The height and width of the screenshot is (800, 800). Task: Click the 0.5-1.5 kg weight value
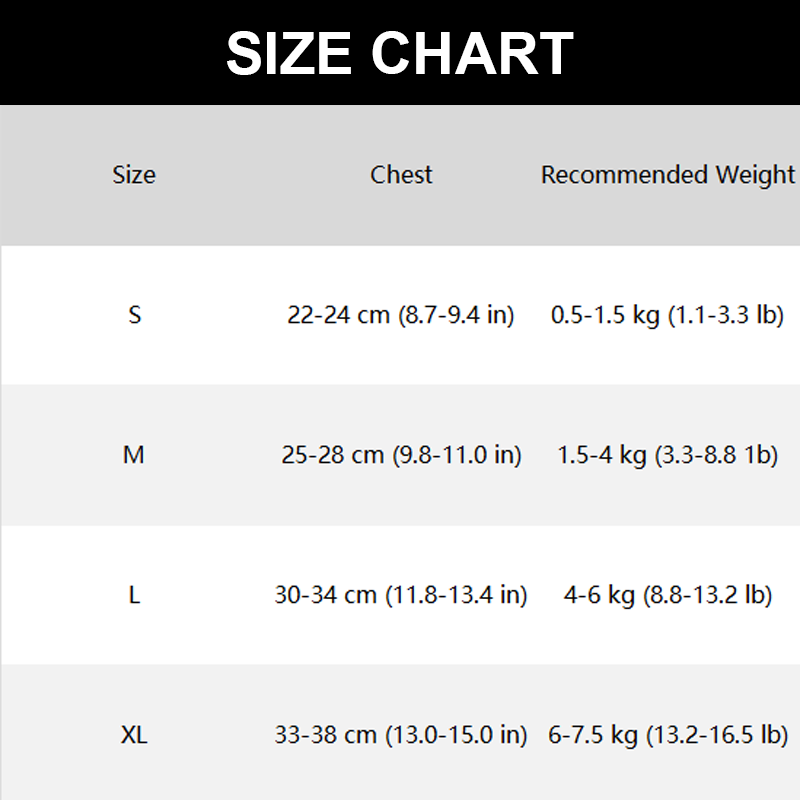point(605,315)
